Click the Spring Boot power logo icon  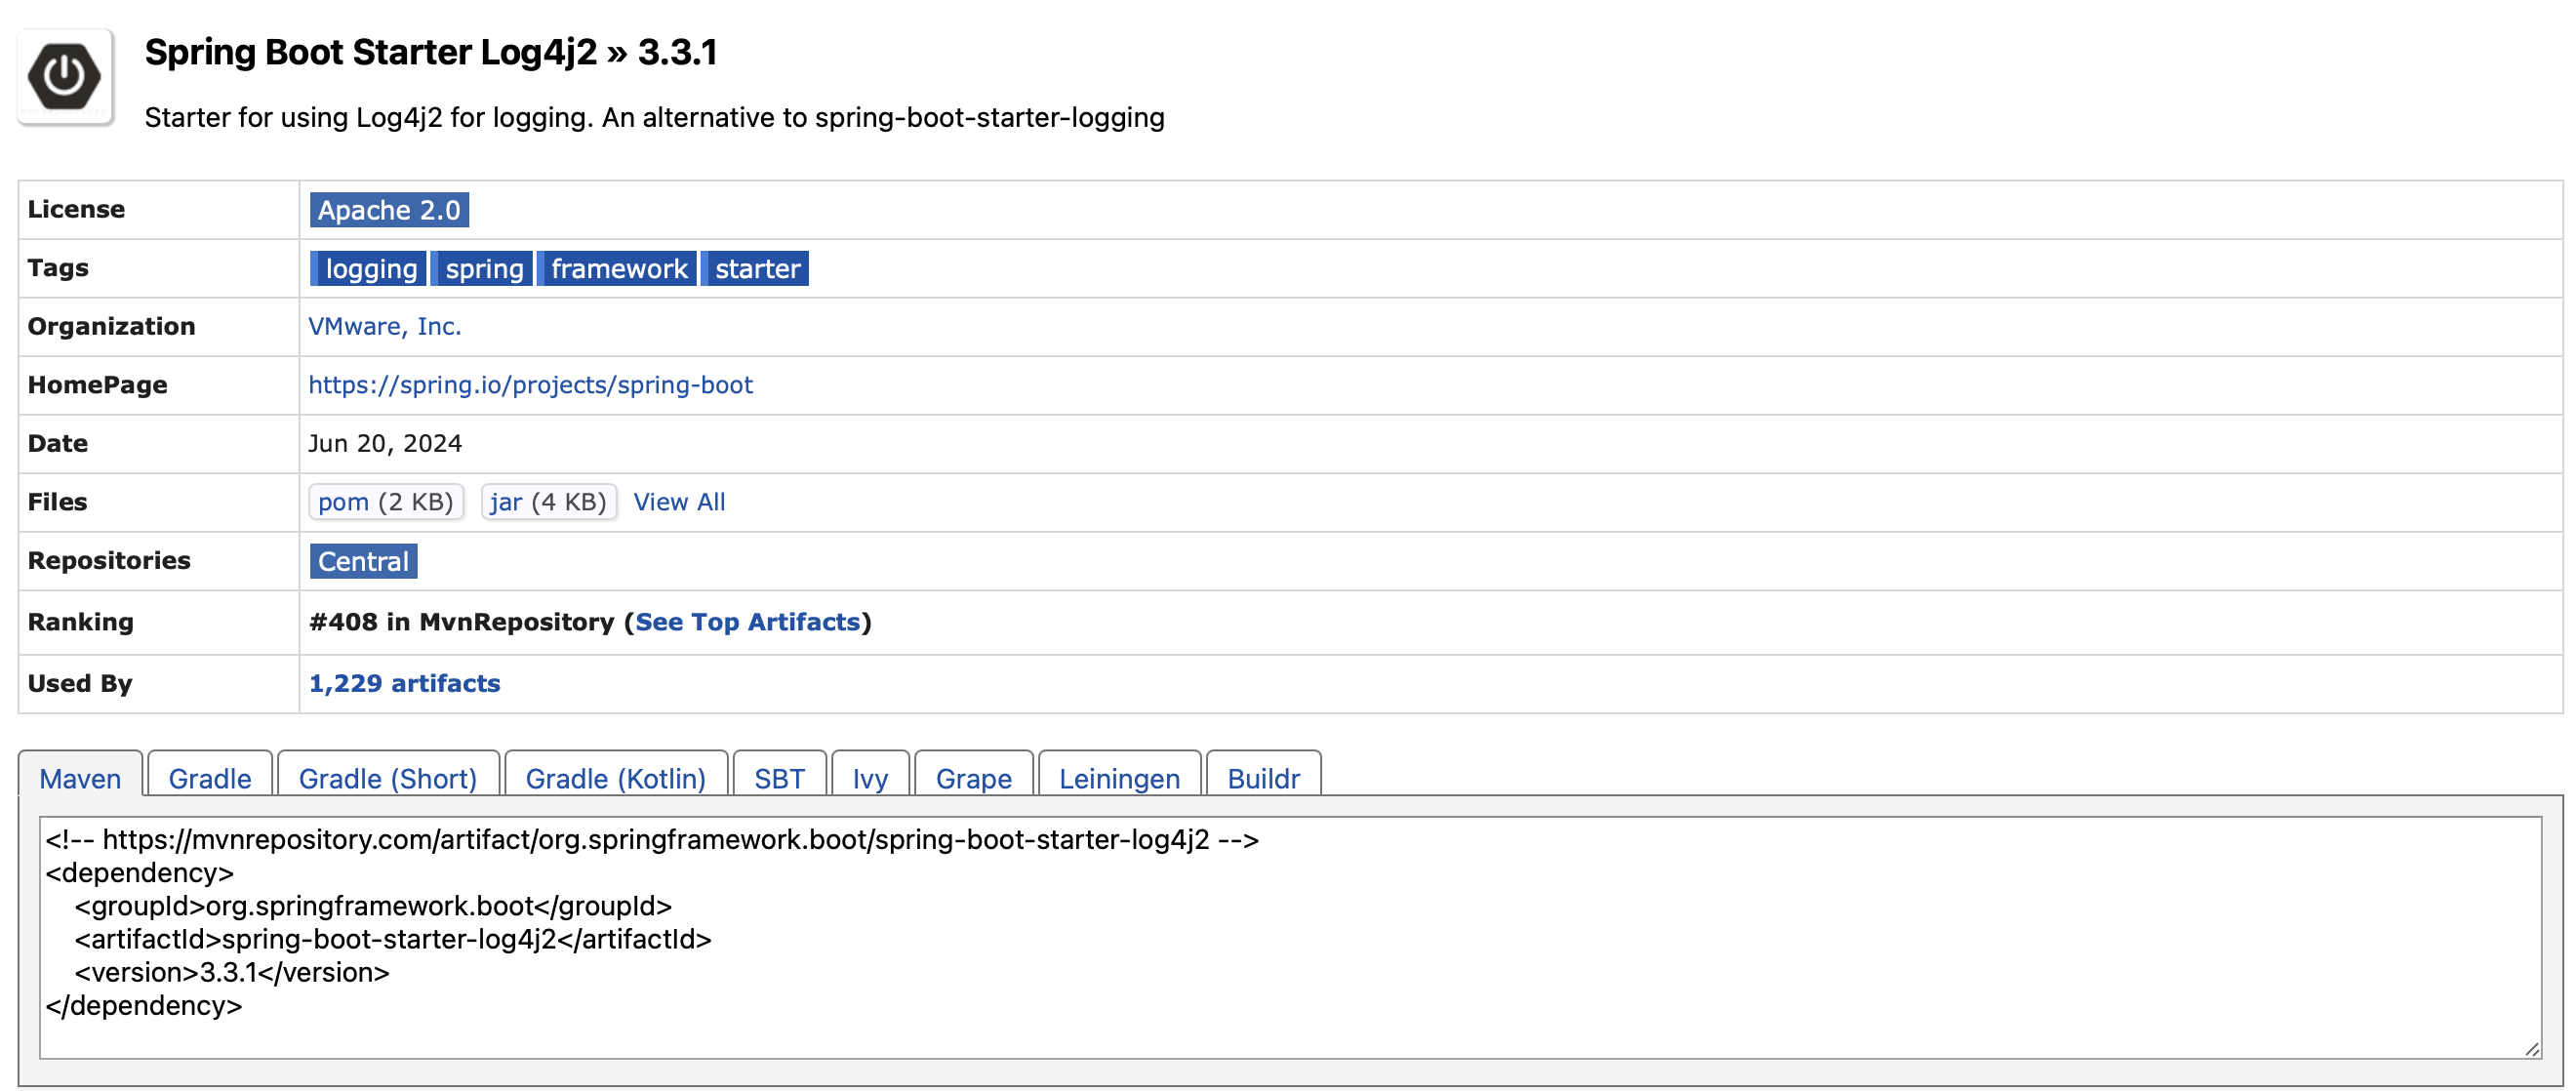click(x=65, y=76)
